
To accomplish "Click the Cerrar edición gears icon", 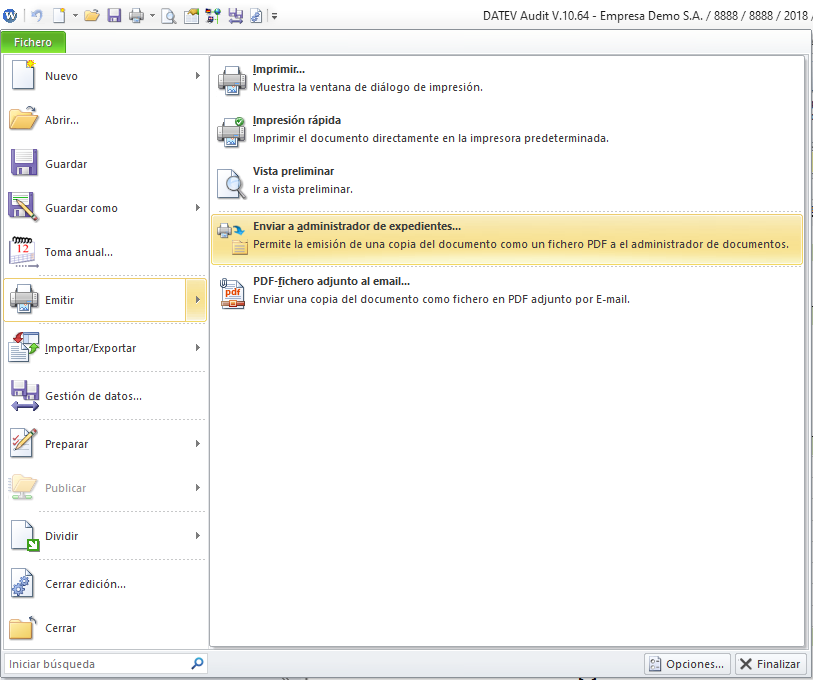I will [23, 584].
